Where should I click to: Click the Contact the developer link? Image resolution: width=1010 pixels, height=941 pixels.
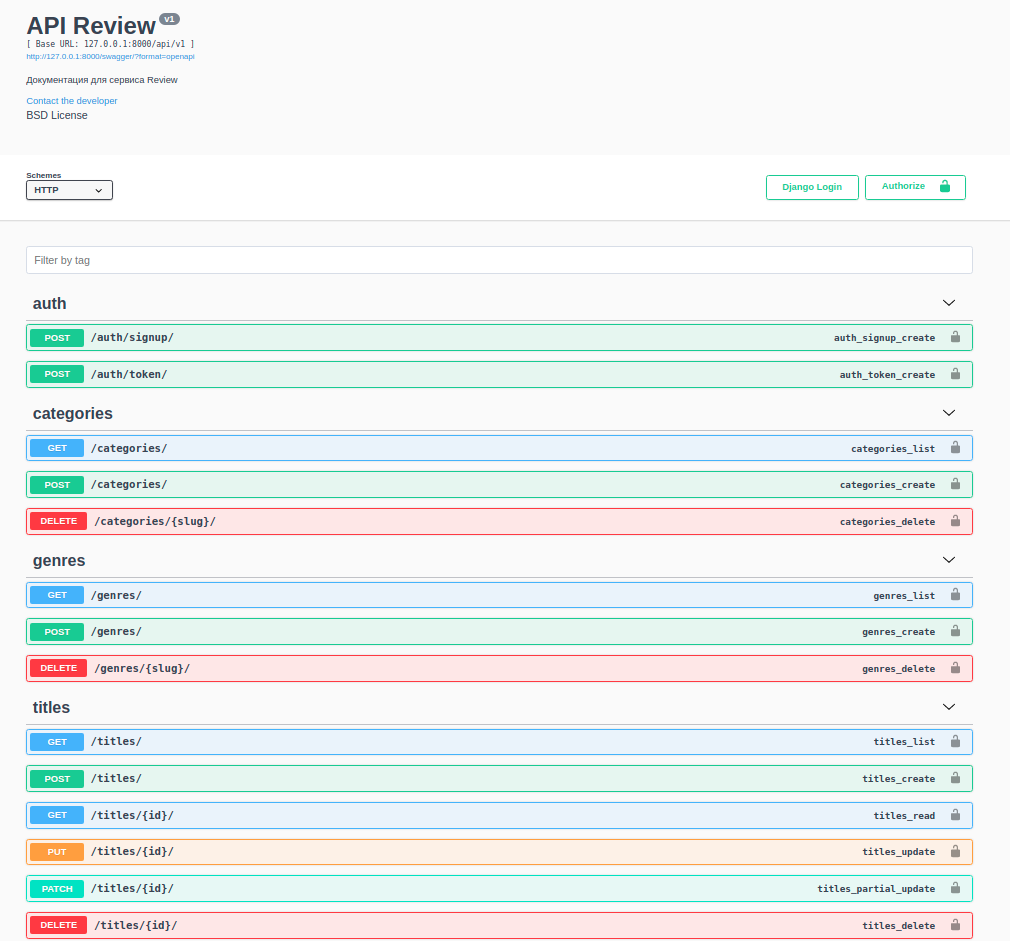pos(71,100)
